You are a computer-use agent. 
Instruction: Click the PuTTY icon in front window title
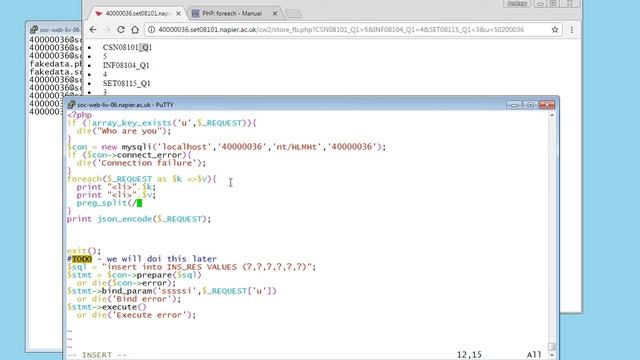(x=71, y=104)
